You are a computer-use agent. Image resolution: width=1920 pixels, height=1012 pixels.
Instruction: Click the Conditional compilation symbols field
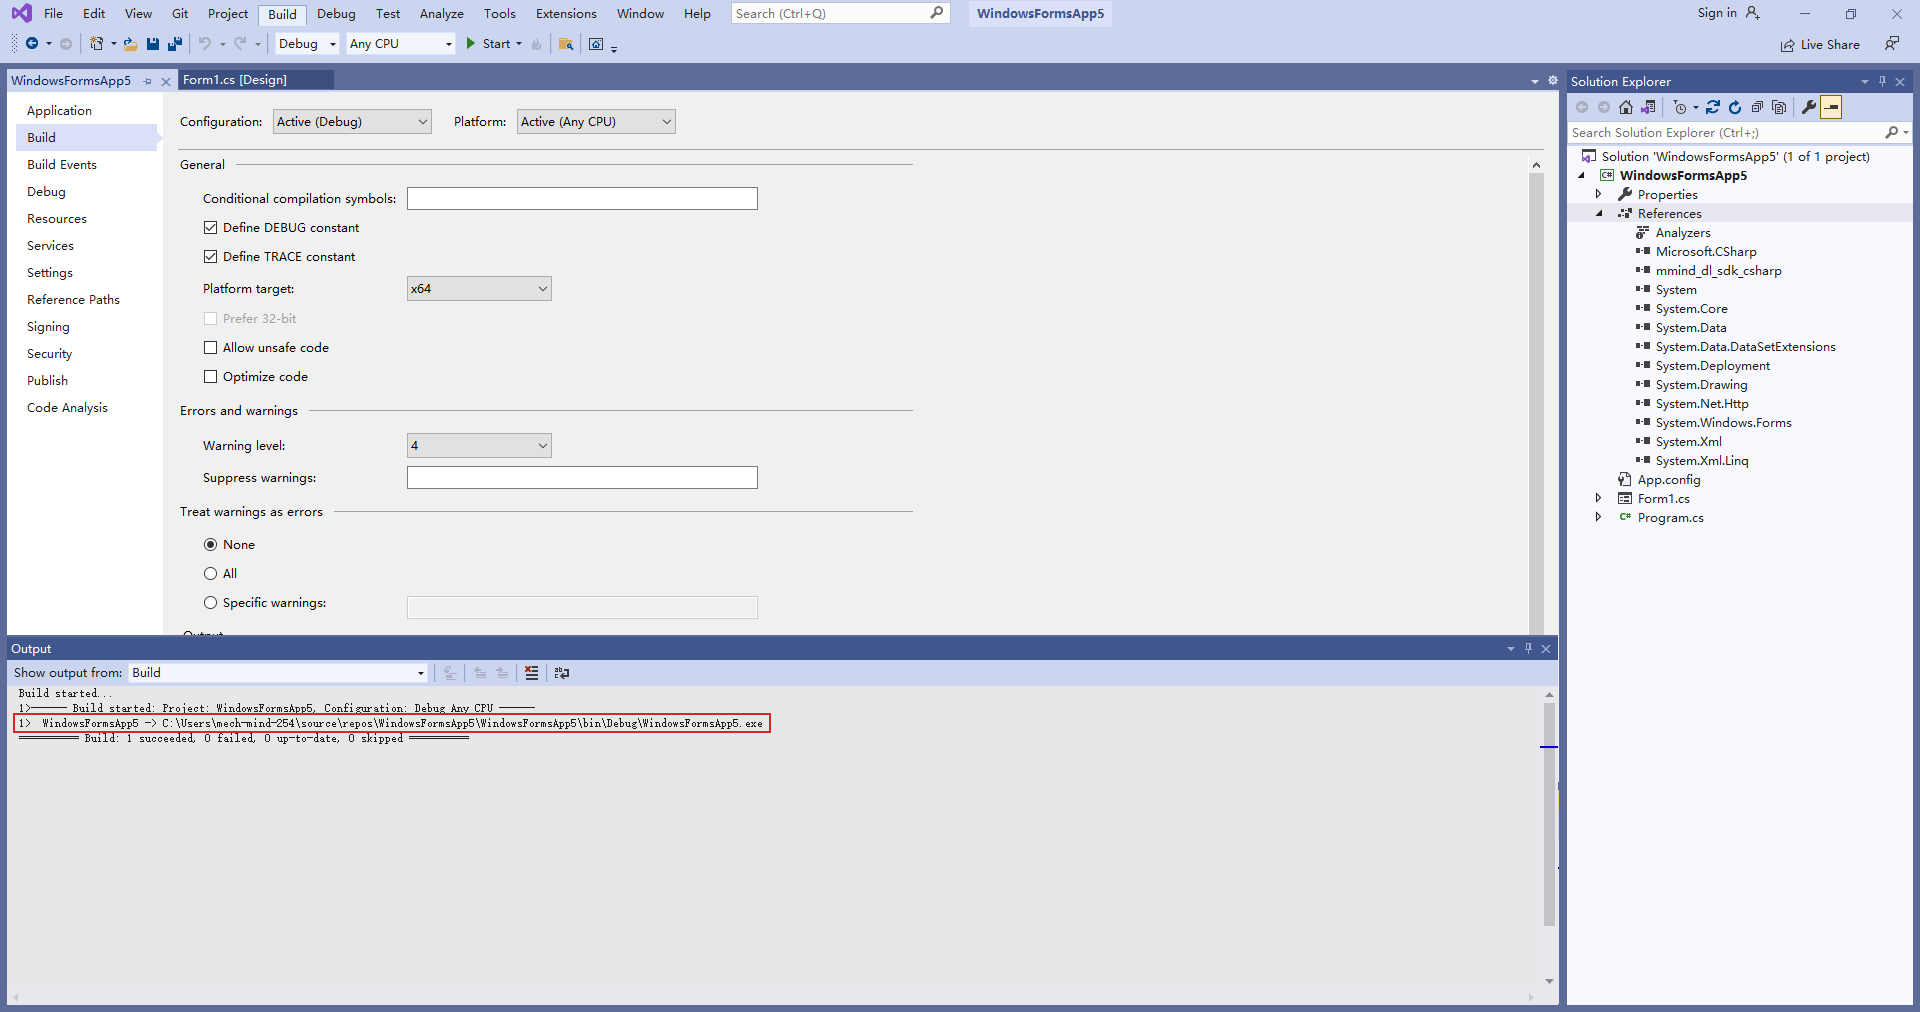582,199
